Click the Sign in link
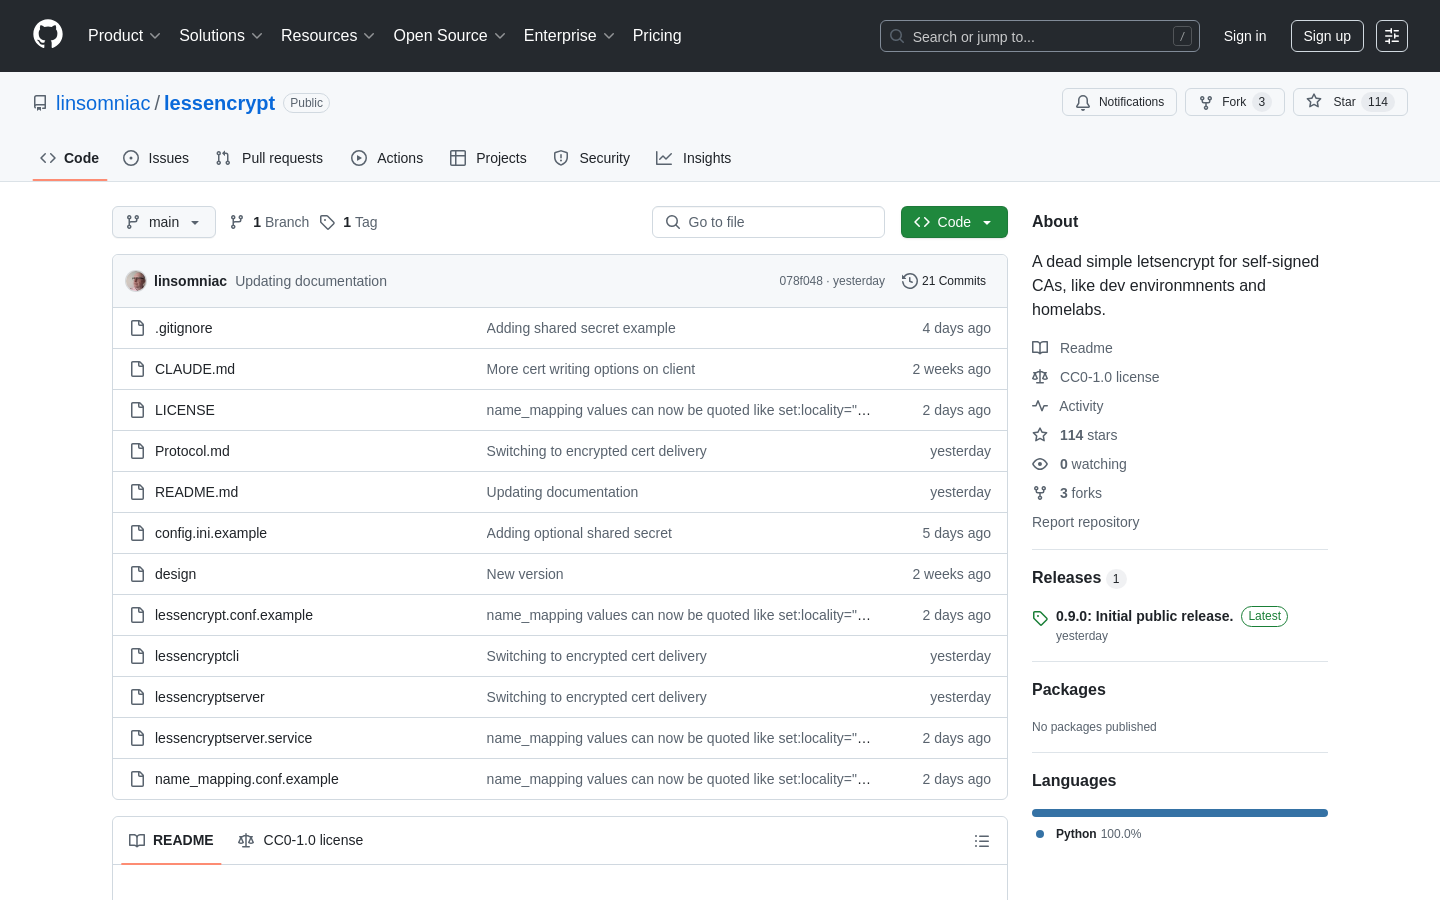Viewport: 1440px width, 900px height. pyautogui.click(x=1245, y=36)
